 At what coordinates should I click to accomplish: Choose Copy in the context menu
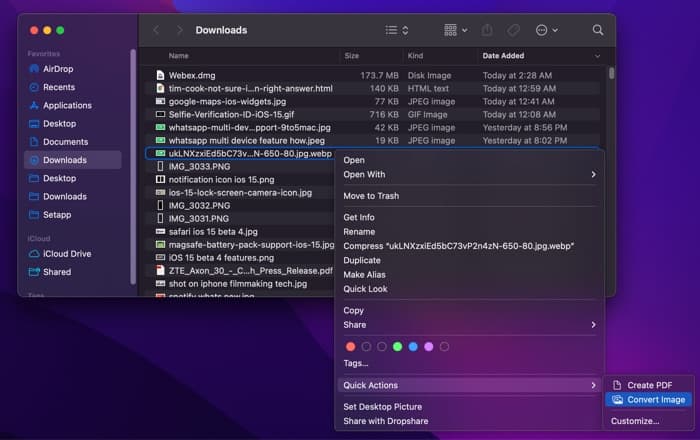470,311
